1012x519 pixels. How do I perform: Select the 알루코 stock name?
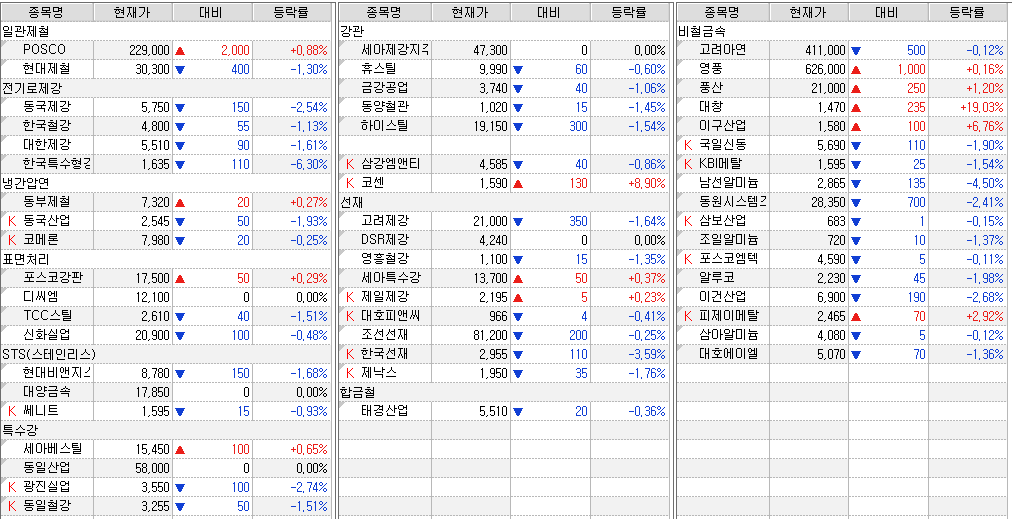717,278
